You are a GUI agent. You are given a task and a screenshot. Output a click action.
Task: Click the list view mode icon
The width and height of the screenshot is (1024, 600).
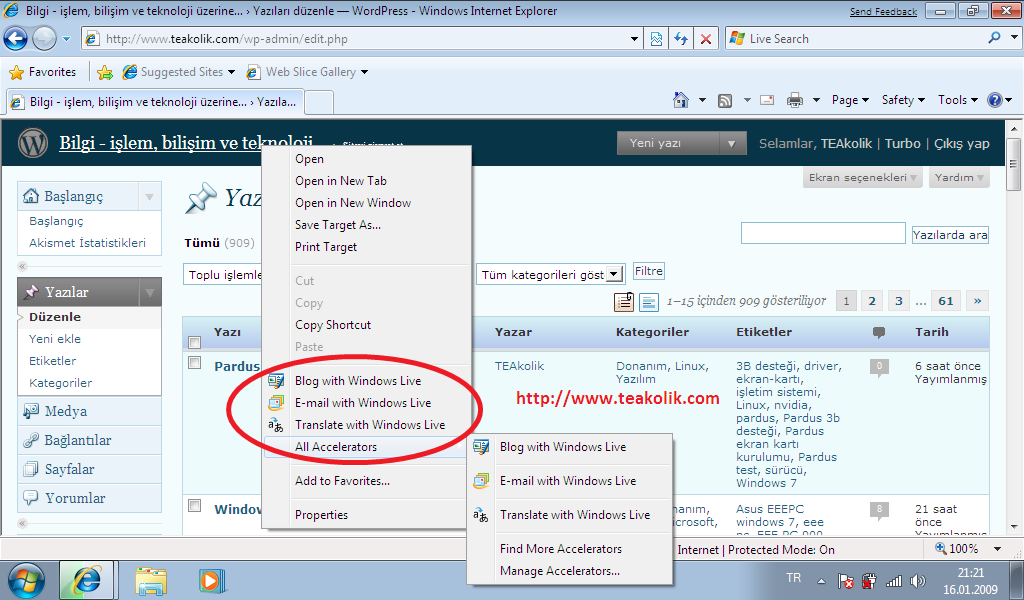tap(624, 301)
